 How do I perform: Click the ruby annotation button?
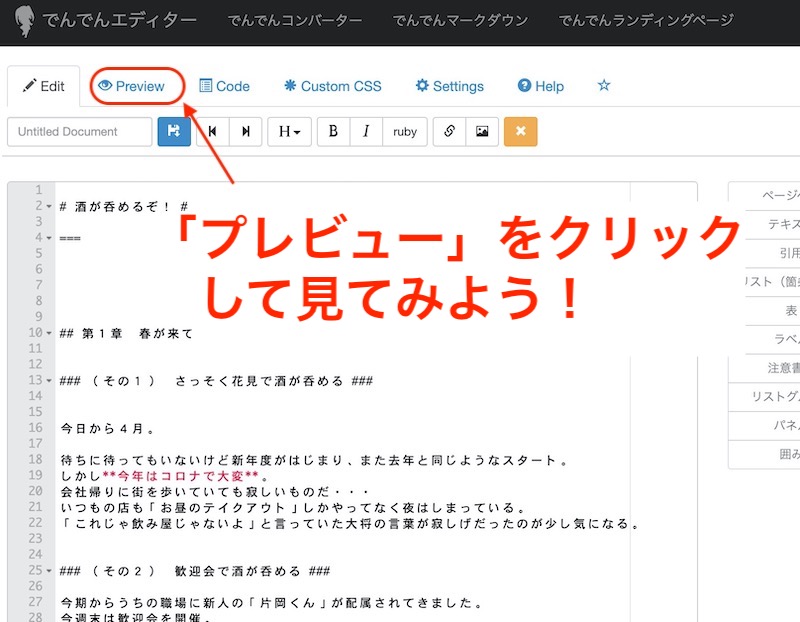pos(405,132)
